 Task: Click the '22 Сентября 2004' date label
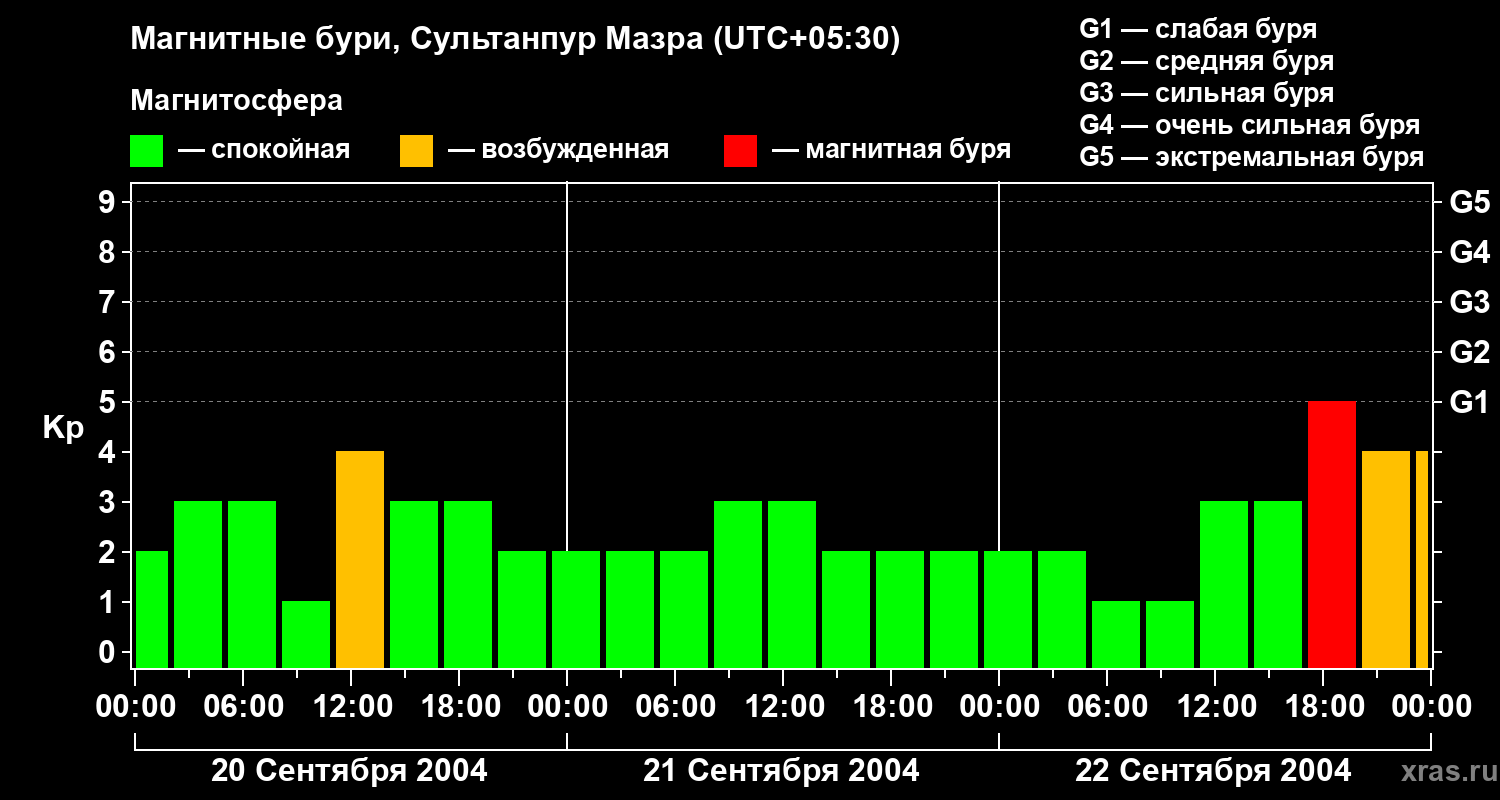(x=1213, y=771)
